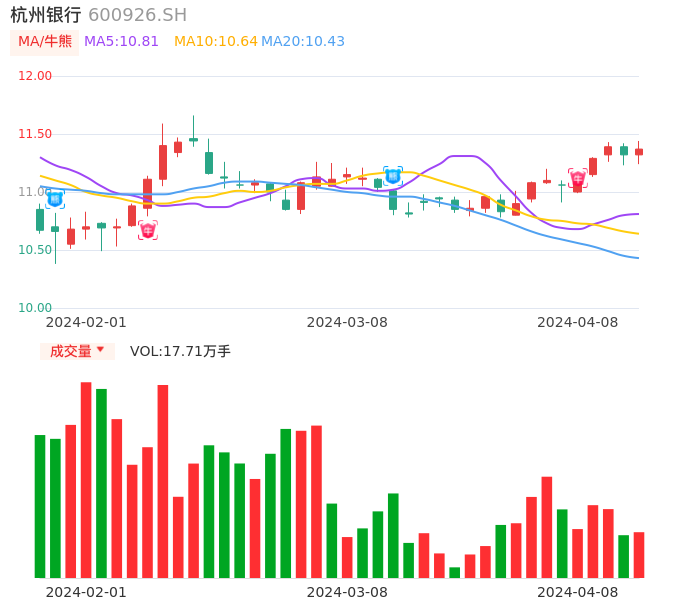This screenshot has height=606, width=686.
Task: Click the shortest green volume bar
Action: pyautogui.click(x=455, y=572)
